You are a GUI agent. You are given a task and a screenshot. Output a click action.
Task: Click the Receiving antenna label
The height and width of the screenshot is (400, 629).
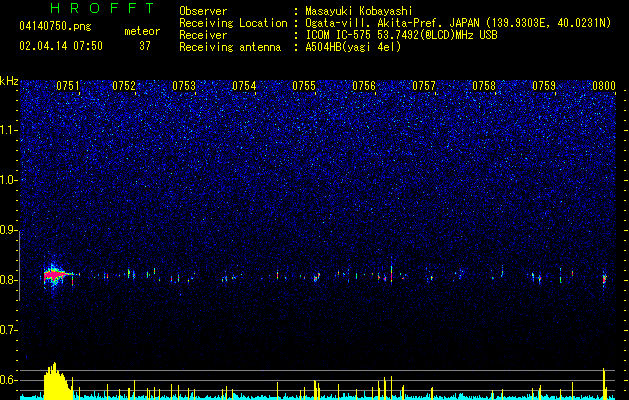[x=230, y=47]
